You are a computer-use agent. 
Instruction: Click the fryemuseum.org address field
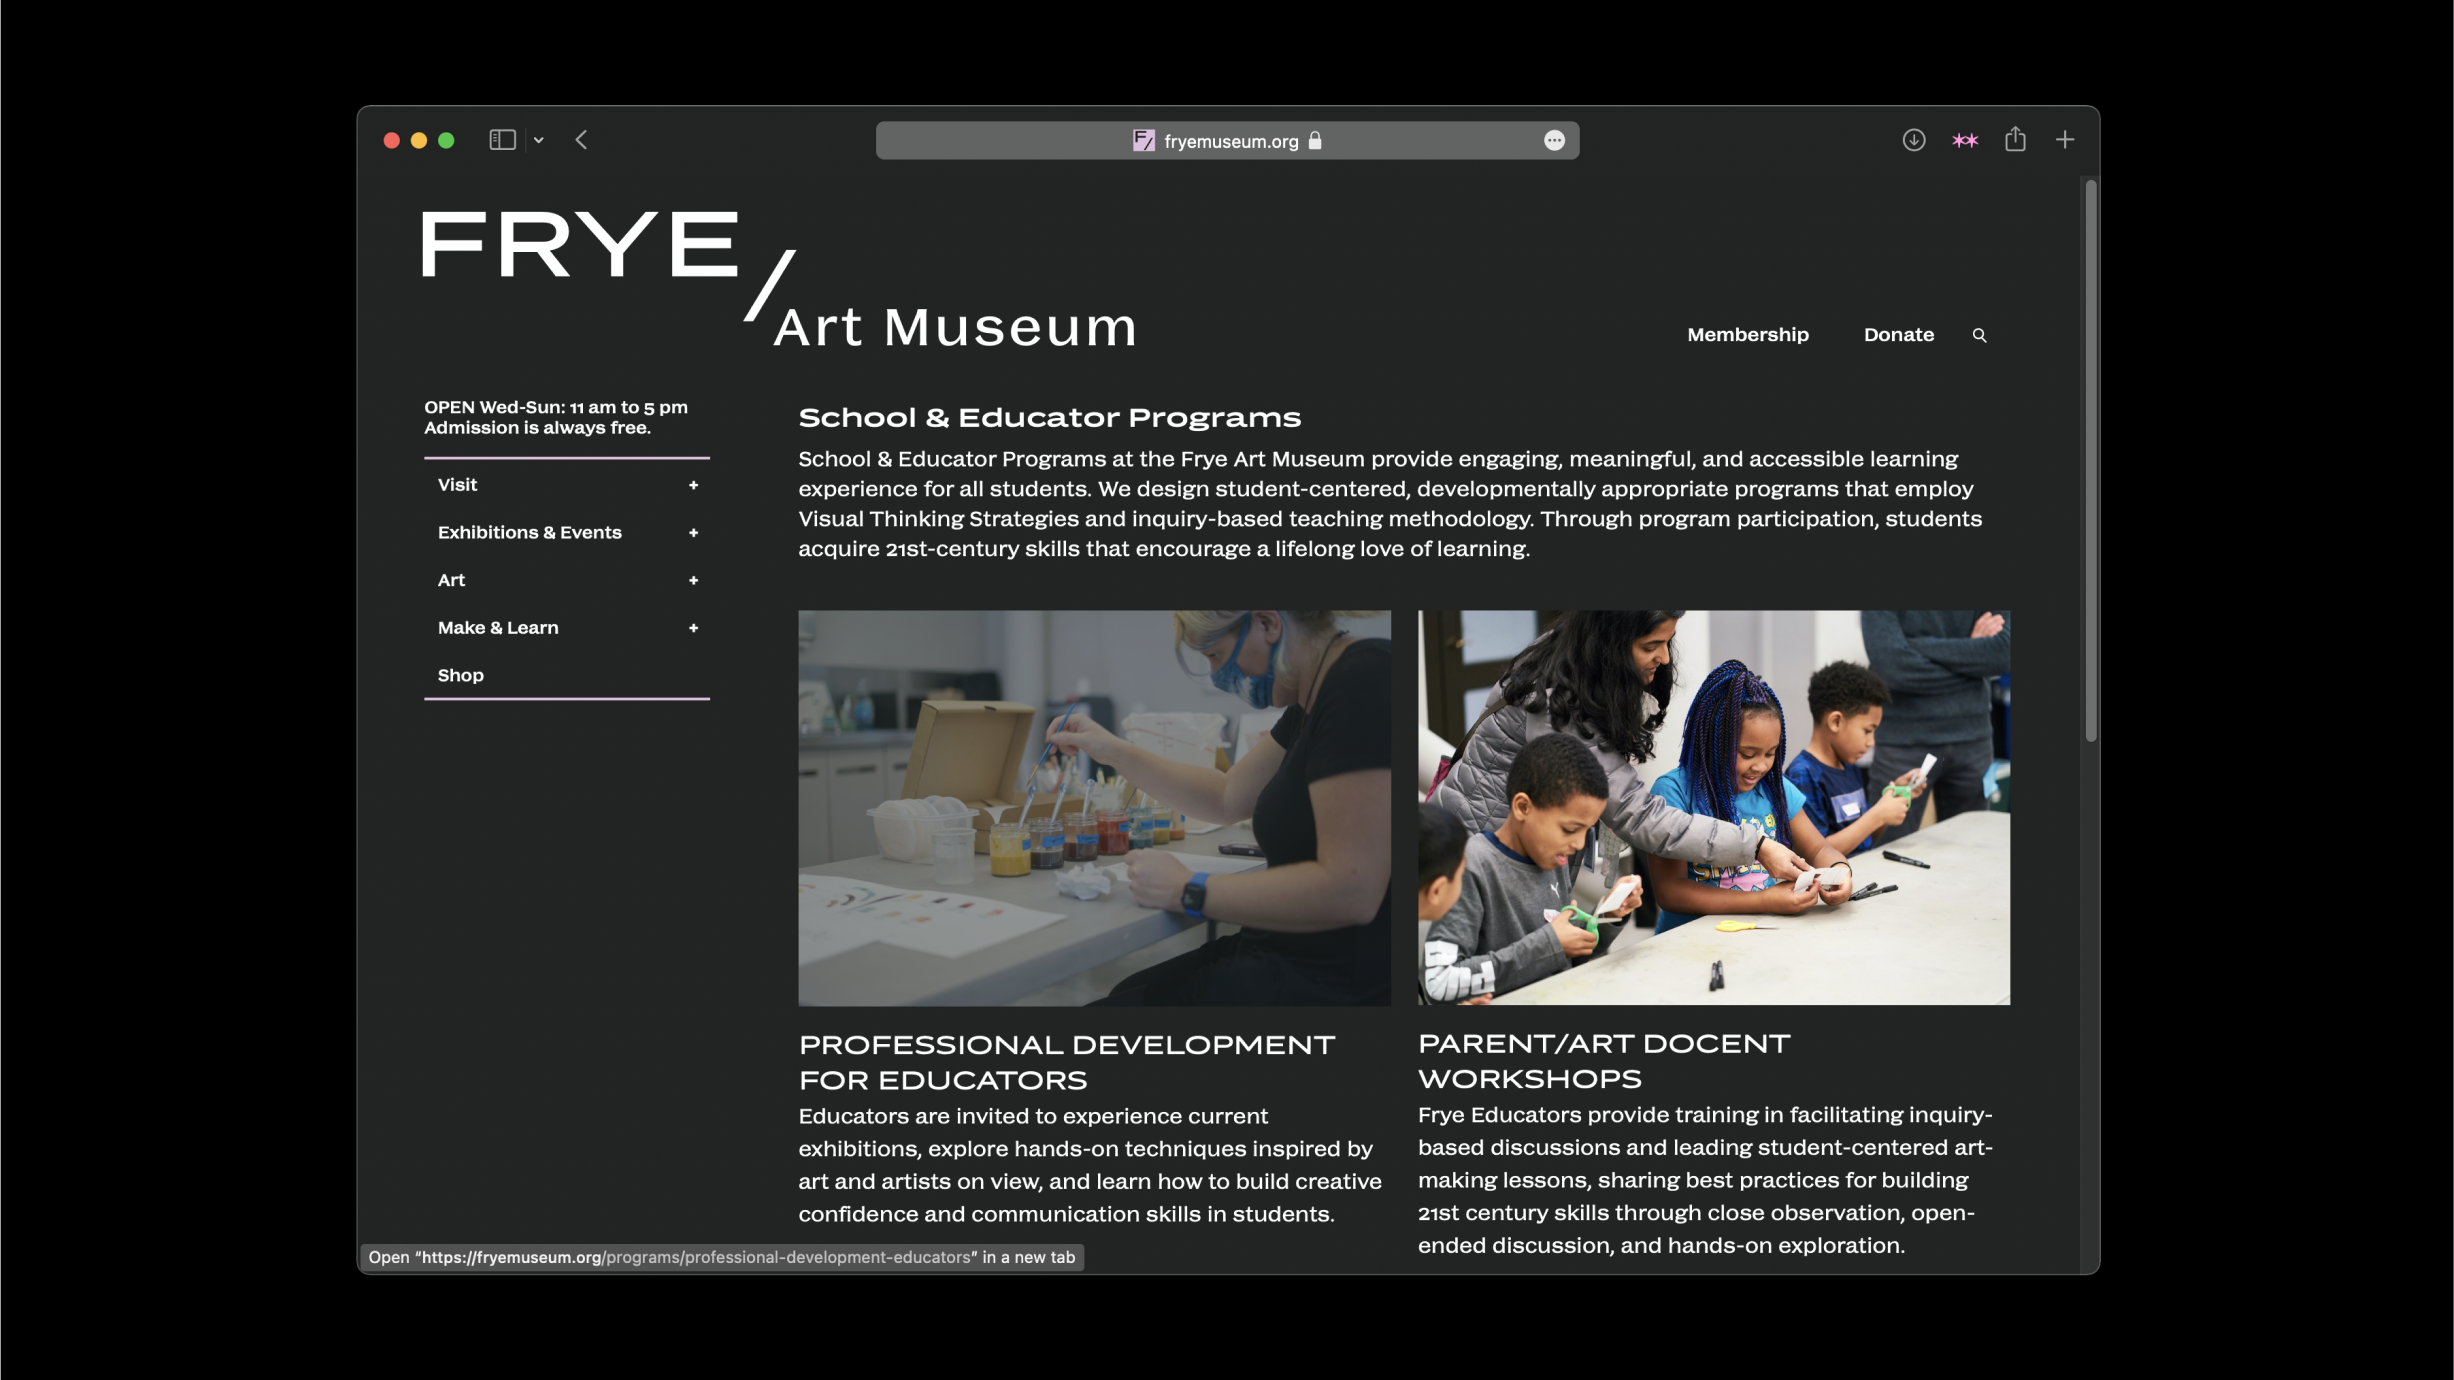(1228, 141)
